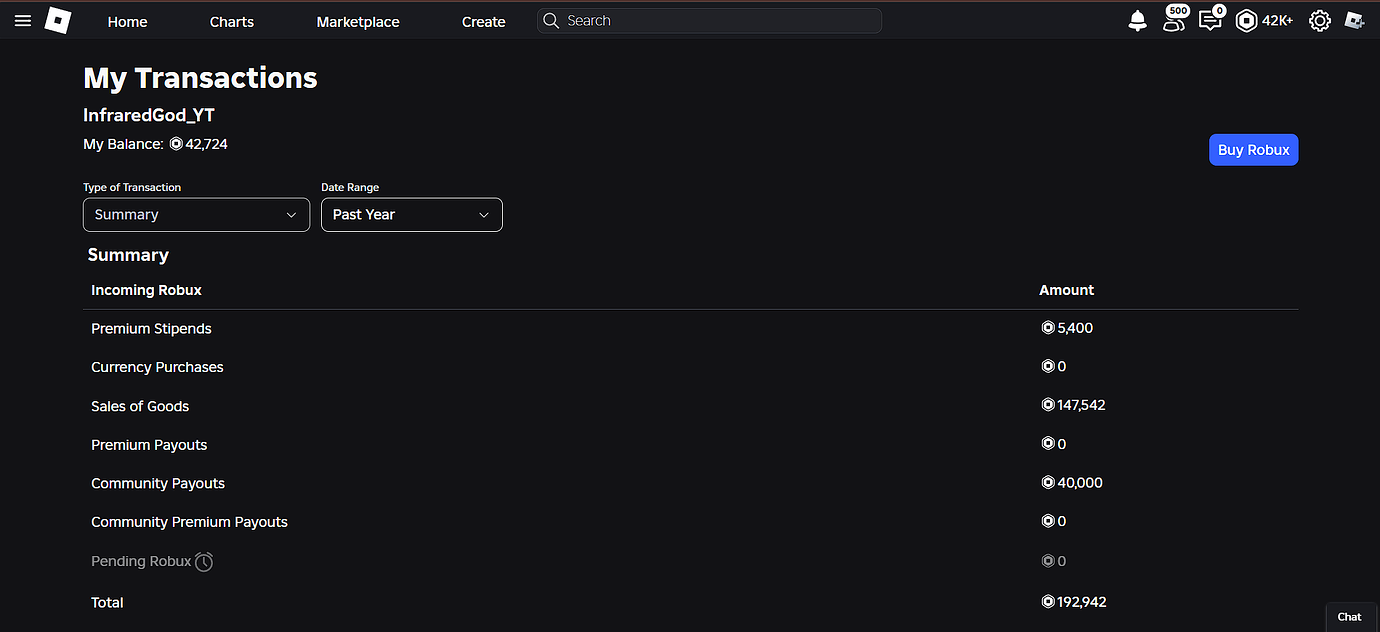The height and width of the screenshot is (632, 1380).
Task: Click the Roblox logo icon
Action: pos(58,21)
